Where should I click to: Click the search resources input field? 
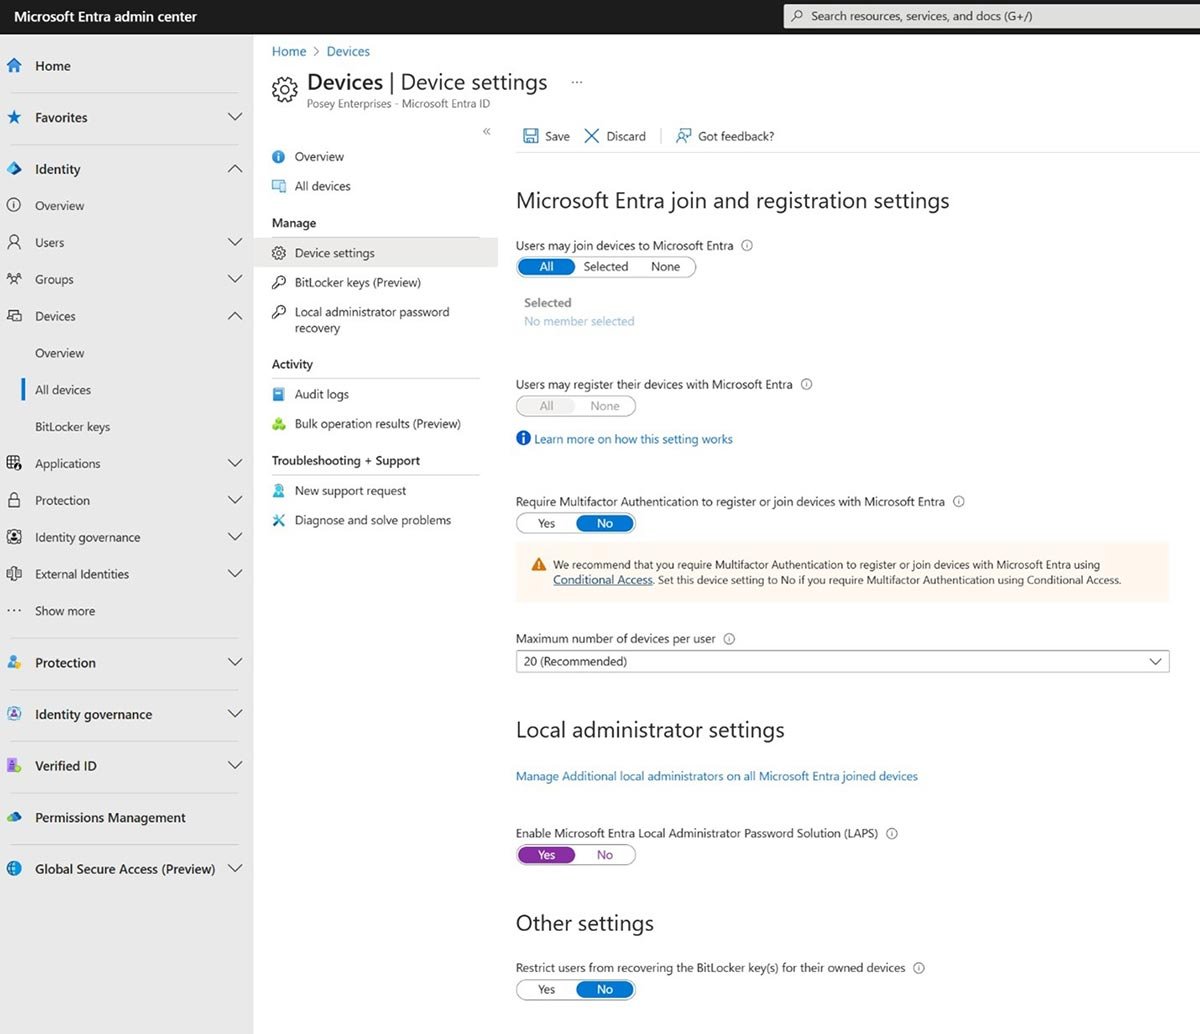click(x=990, y=16)
